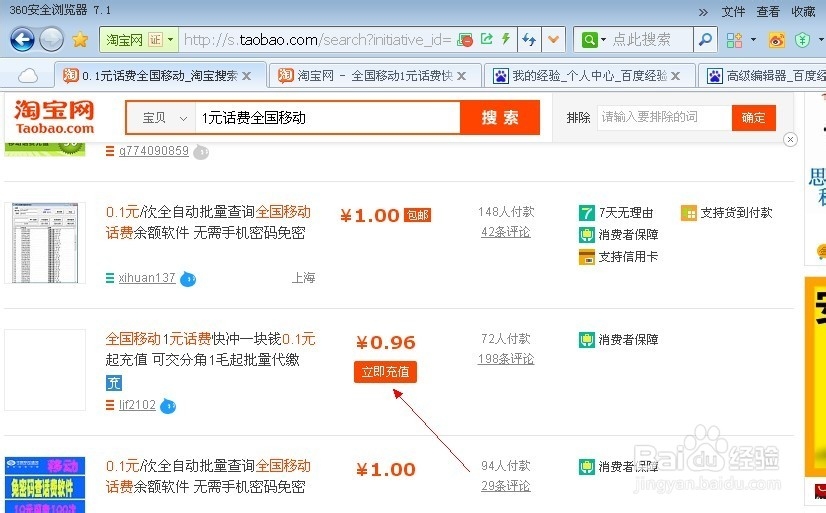Open the extensions grid icon
826x513 pixels.
734,40
